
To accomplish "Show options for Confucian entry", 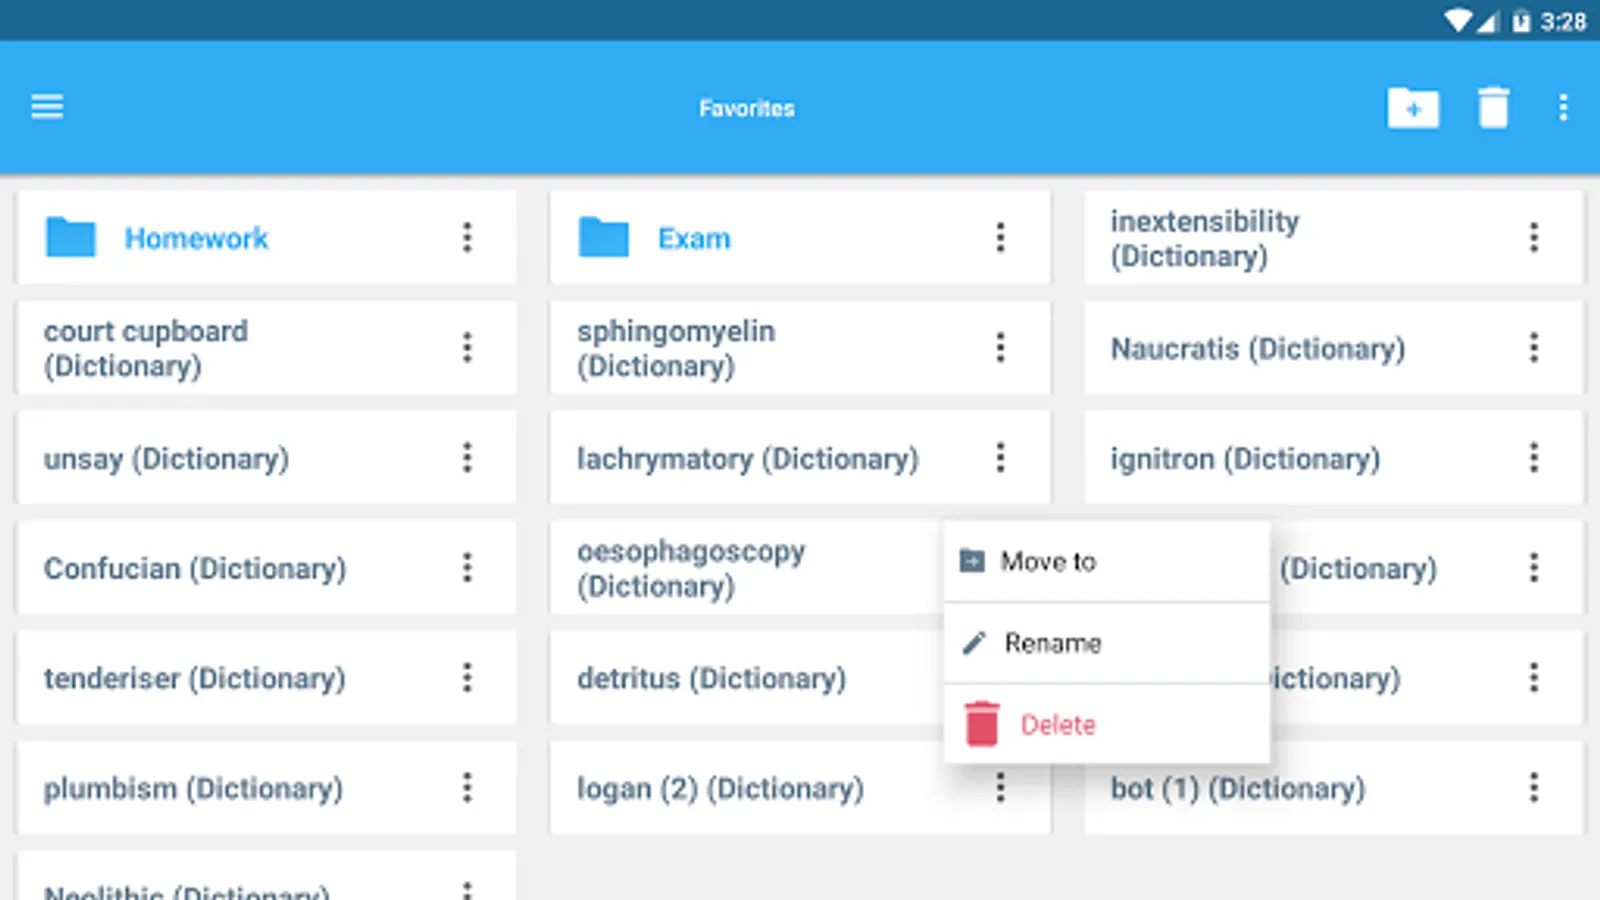I will click(467, 568).
